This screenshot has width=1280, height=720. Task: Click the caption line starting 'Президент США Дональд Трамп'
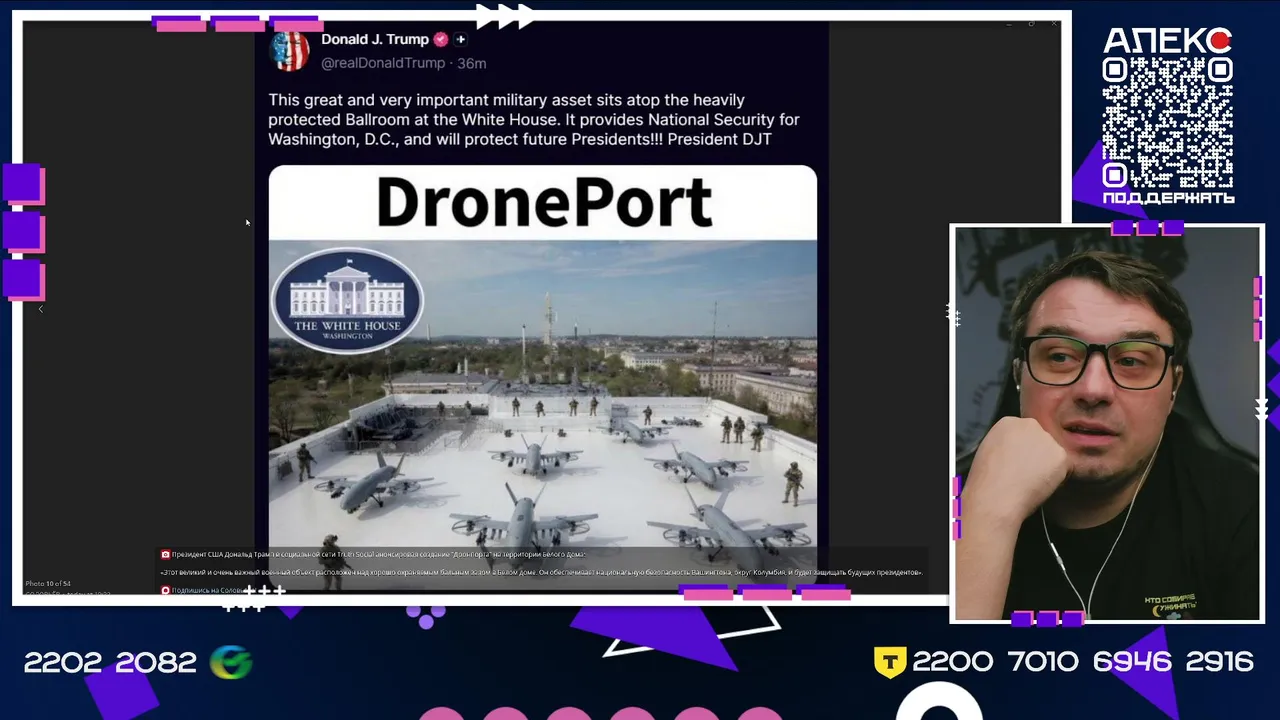pos(379,554)
